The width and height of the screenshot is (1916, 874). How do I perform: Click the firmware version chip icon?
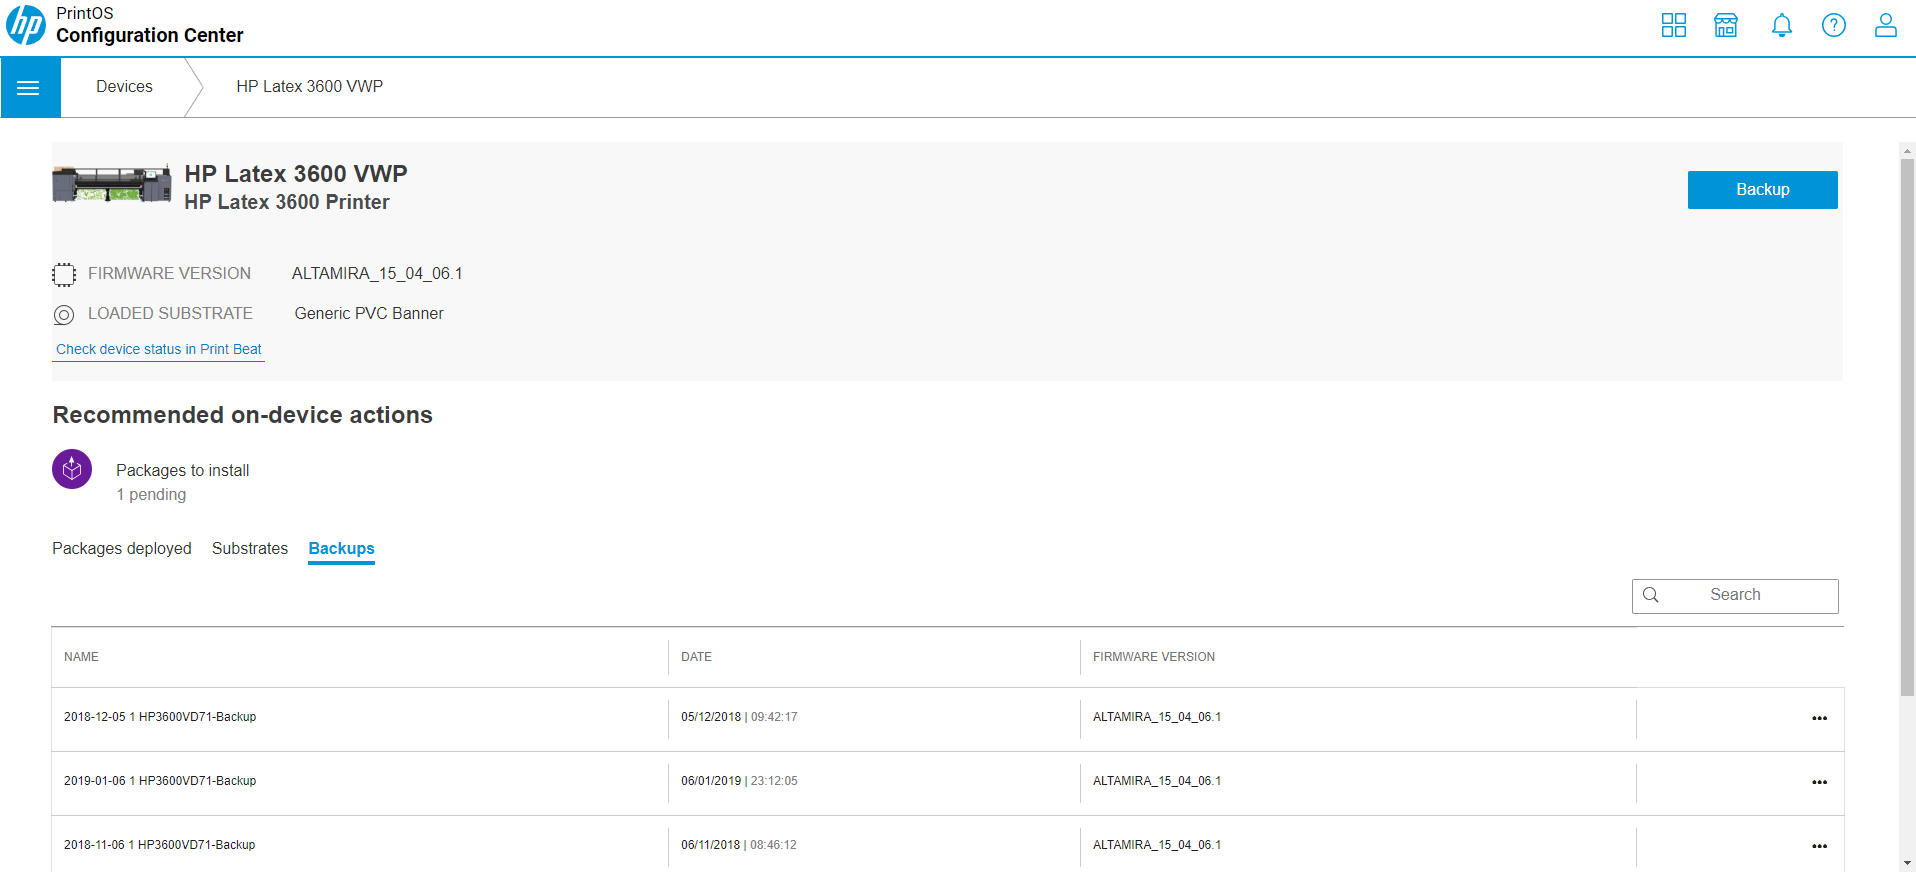(64, 274)
